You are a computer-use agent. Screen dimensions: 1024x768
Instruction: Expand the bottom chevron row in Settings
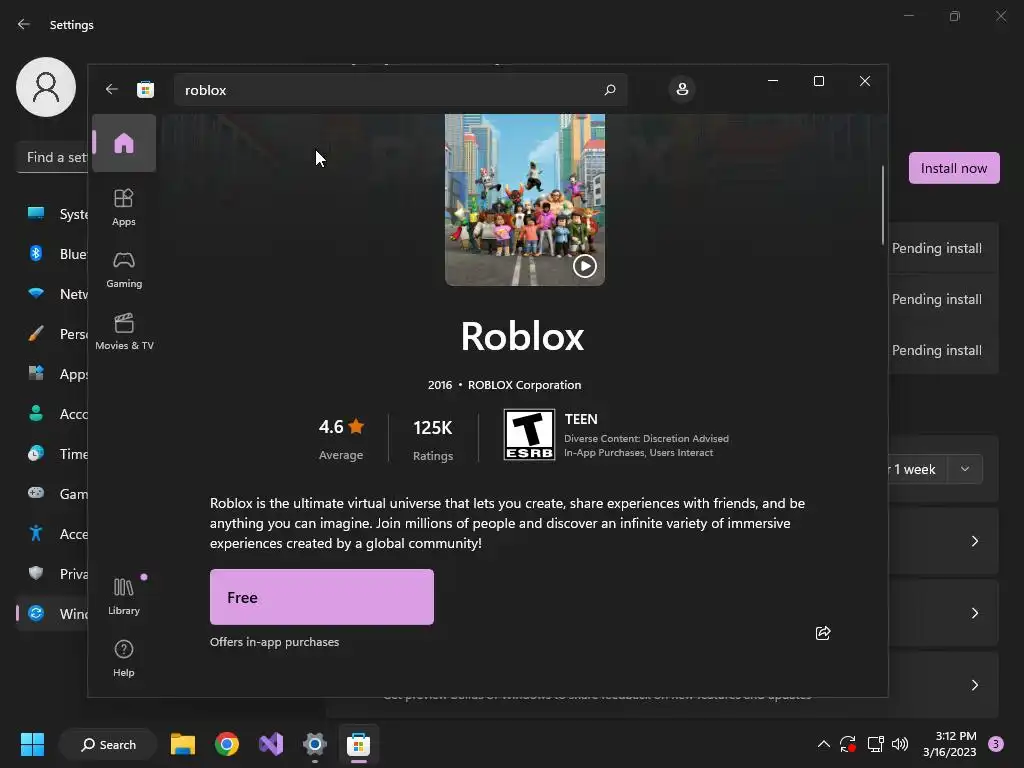pos(974,684)
